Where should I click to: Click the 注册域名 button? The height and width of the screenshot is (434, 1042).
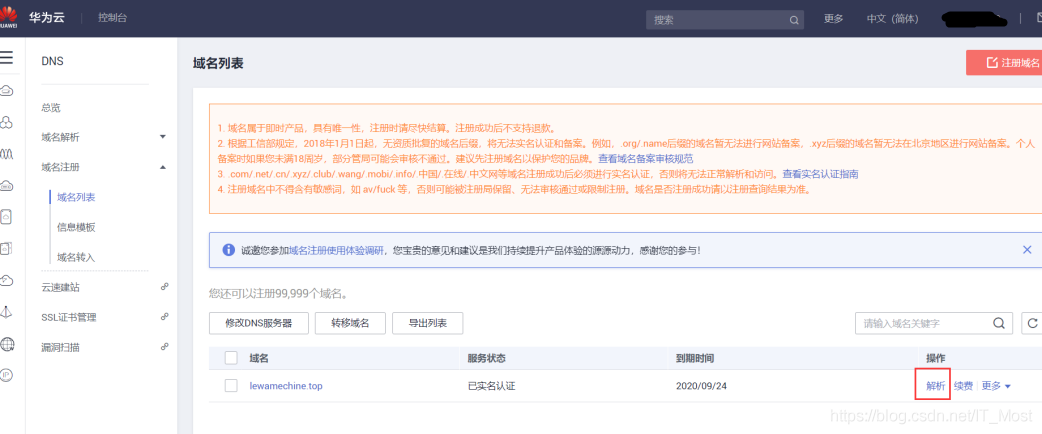(x=1004, y=62)
